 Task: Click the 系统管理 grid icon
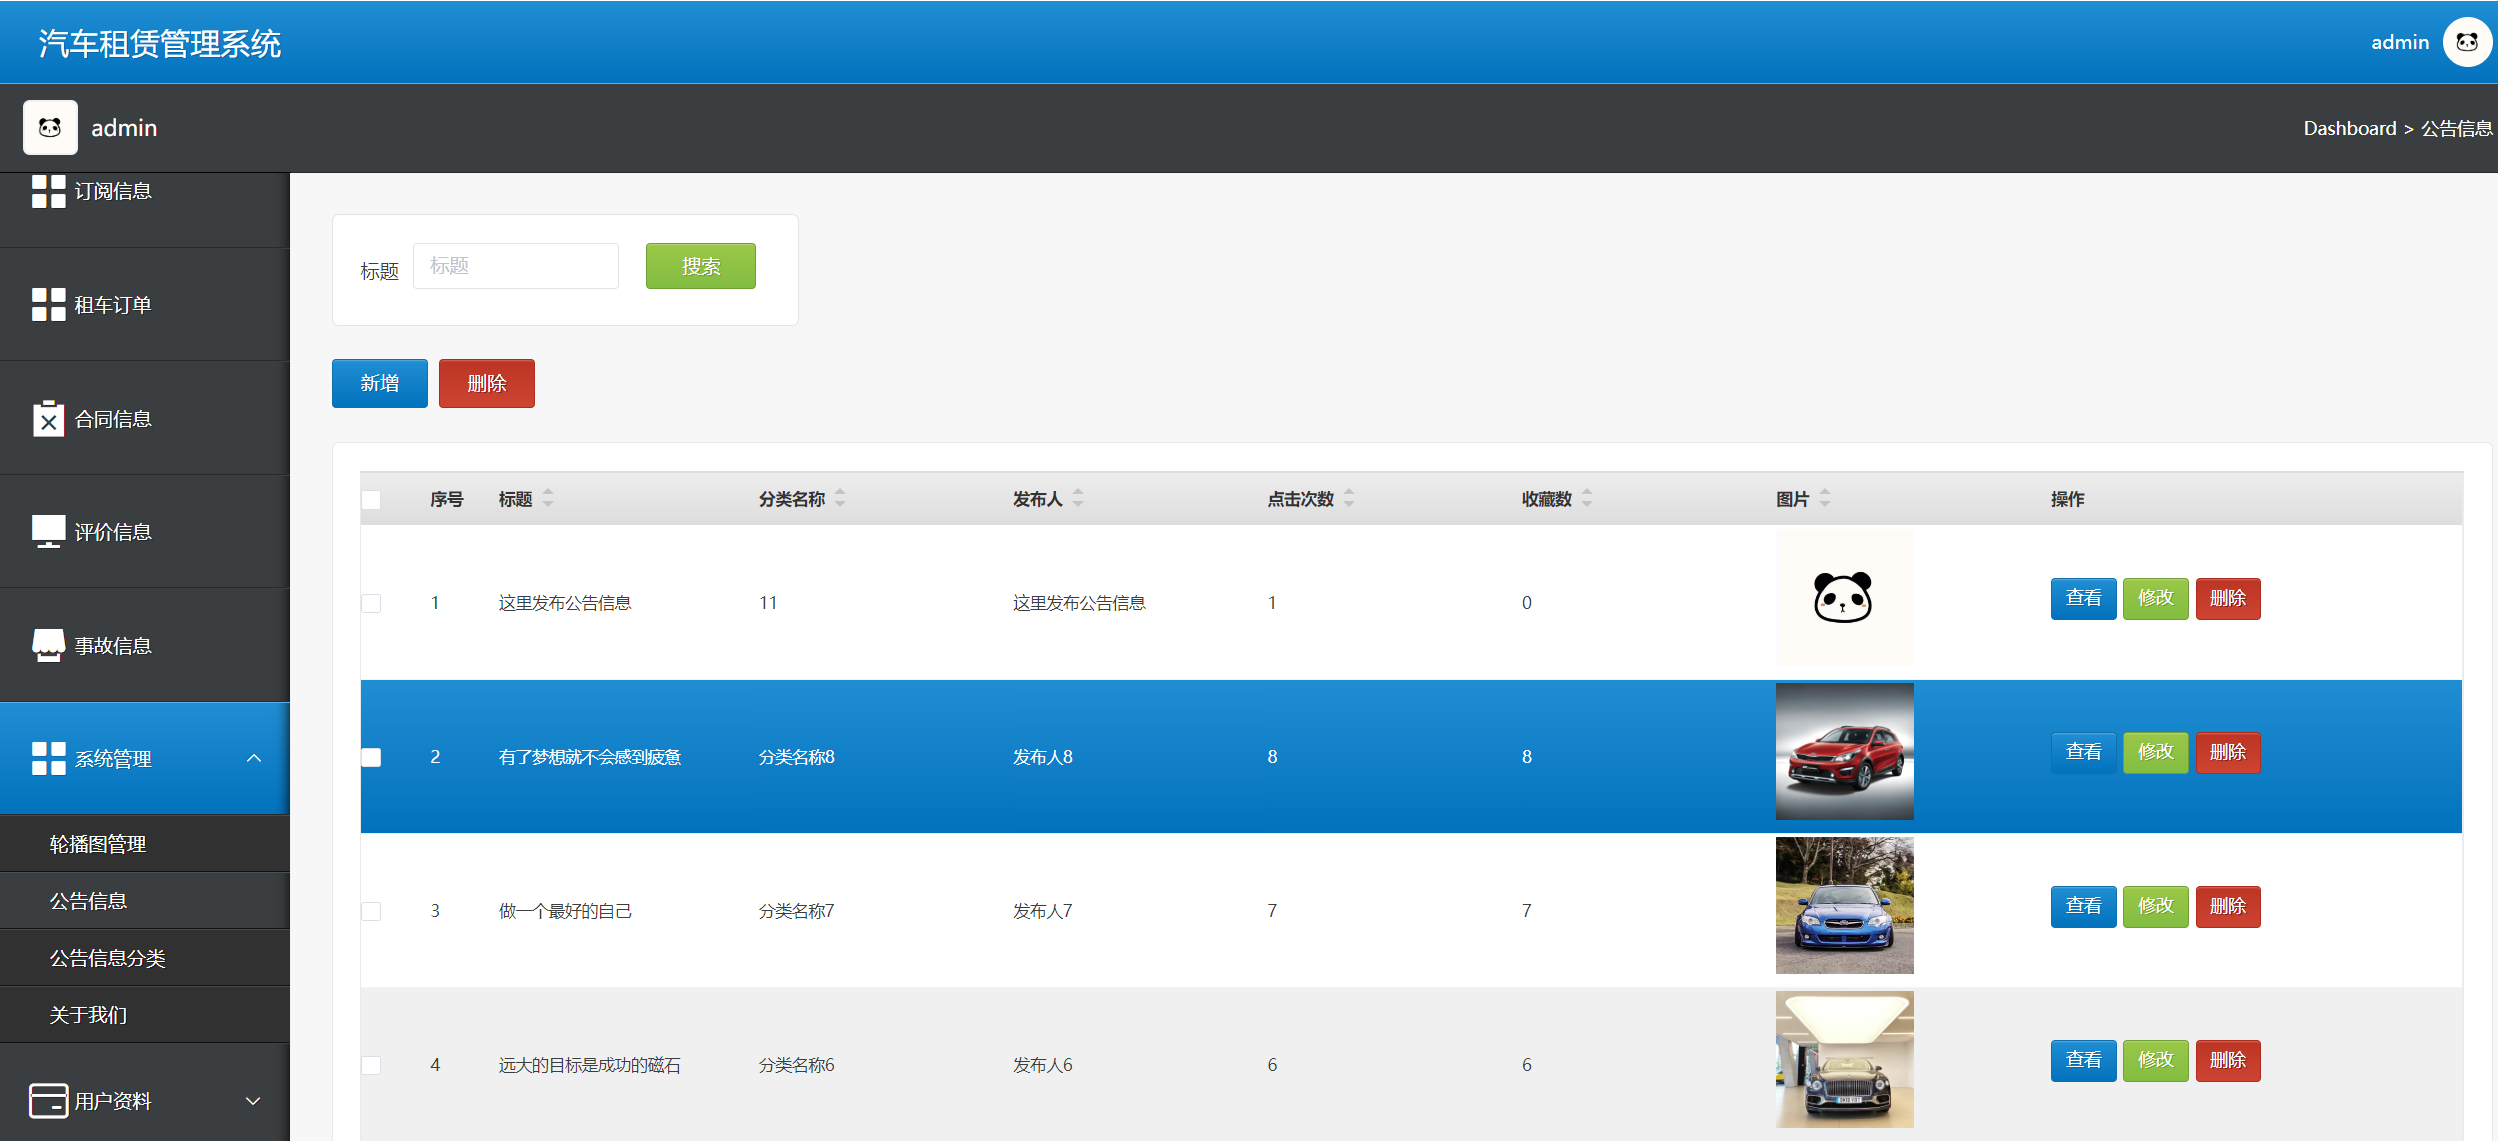[x=49, y=758]
